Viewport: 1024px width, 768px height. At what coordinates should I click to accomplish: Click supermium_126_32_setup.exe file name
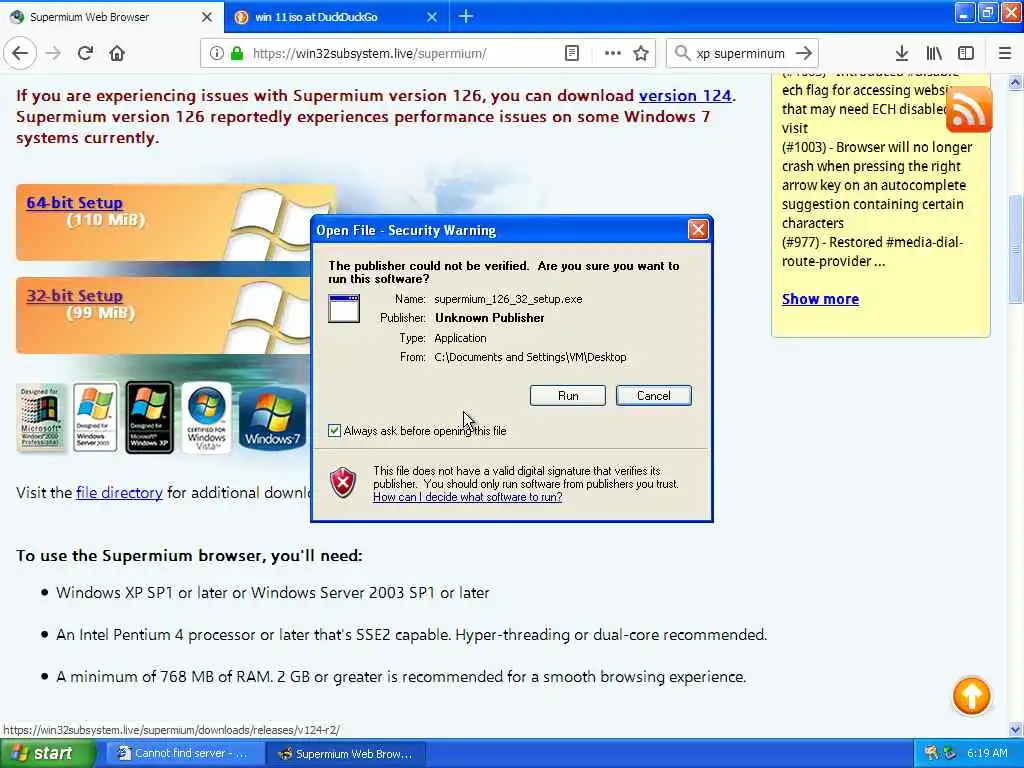[x=508, y=299]
